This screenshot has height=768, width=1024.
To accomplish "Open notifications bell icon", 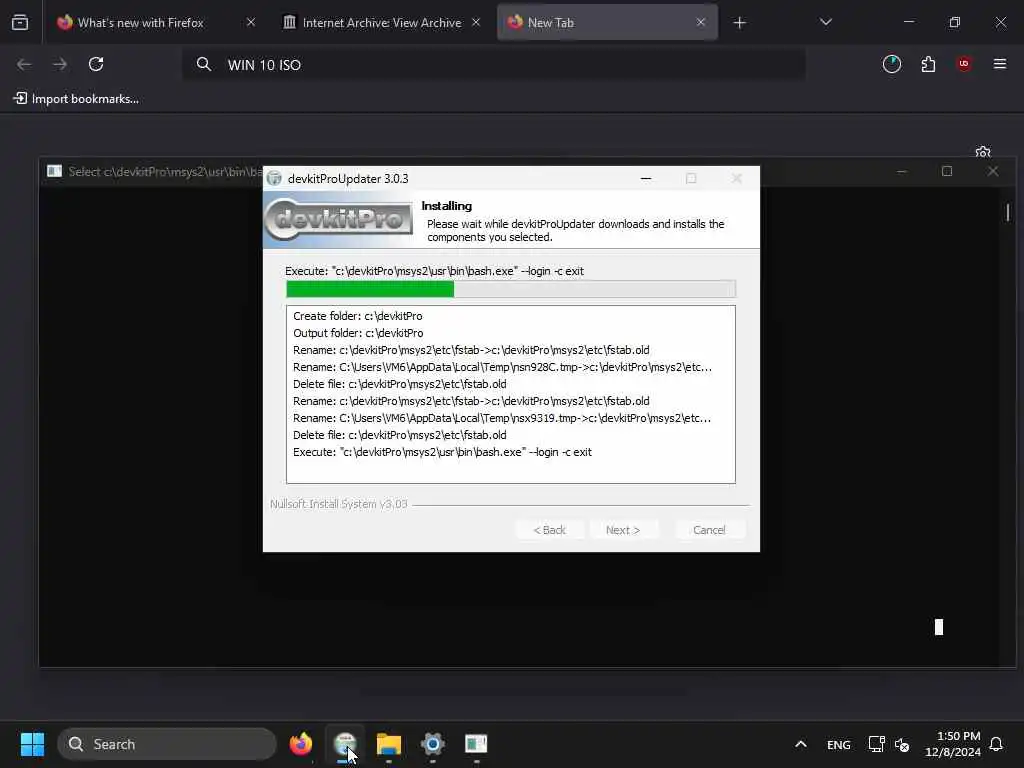I will [996, 744].
